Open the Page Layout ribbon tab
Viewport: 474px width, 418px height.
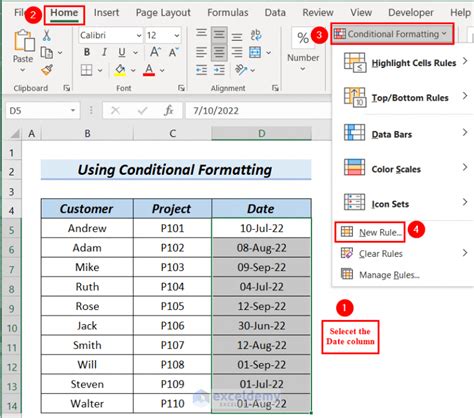click(163, 13)
